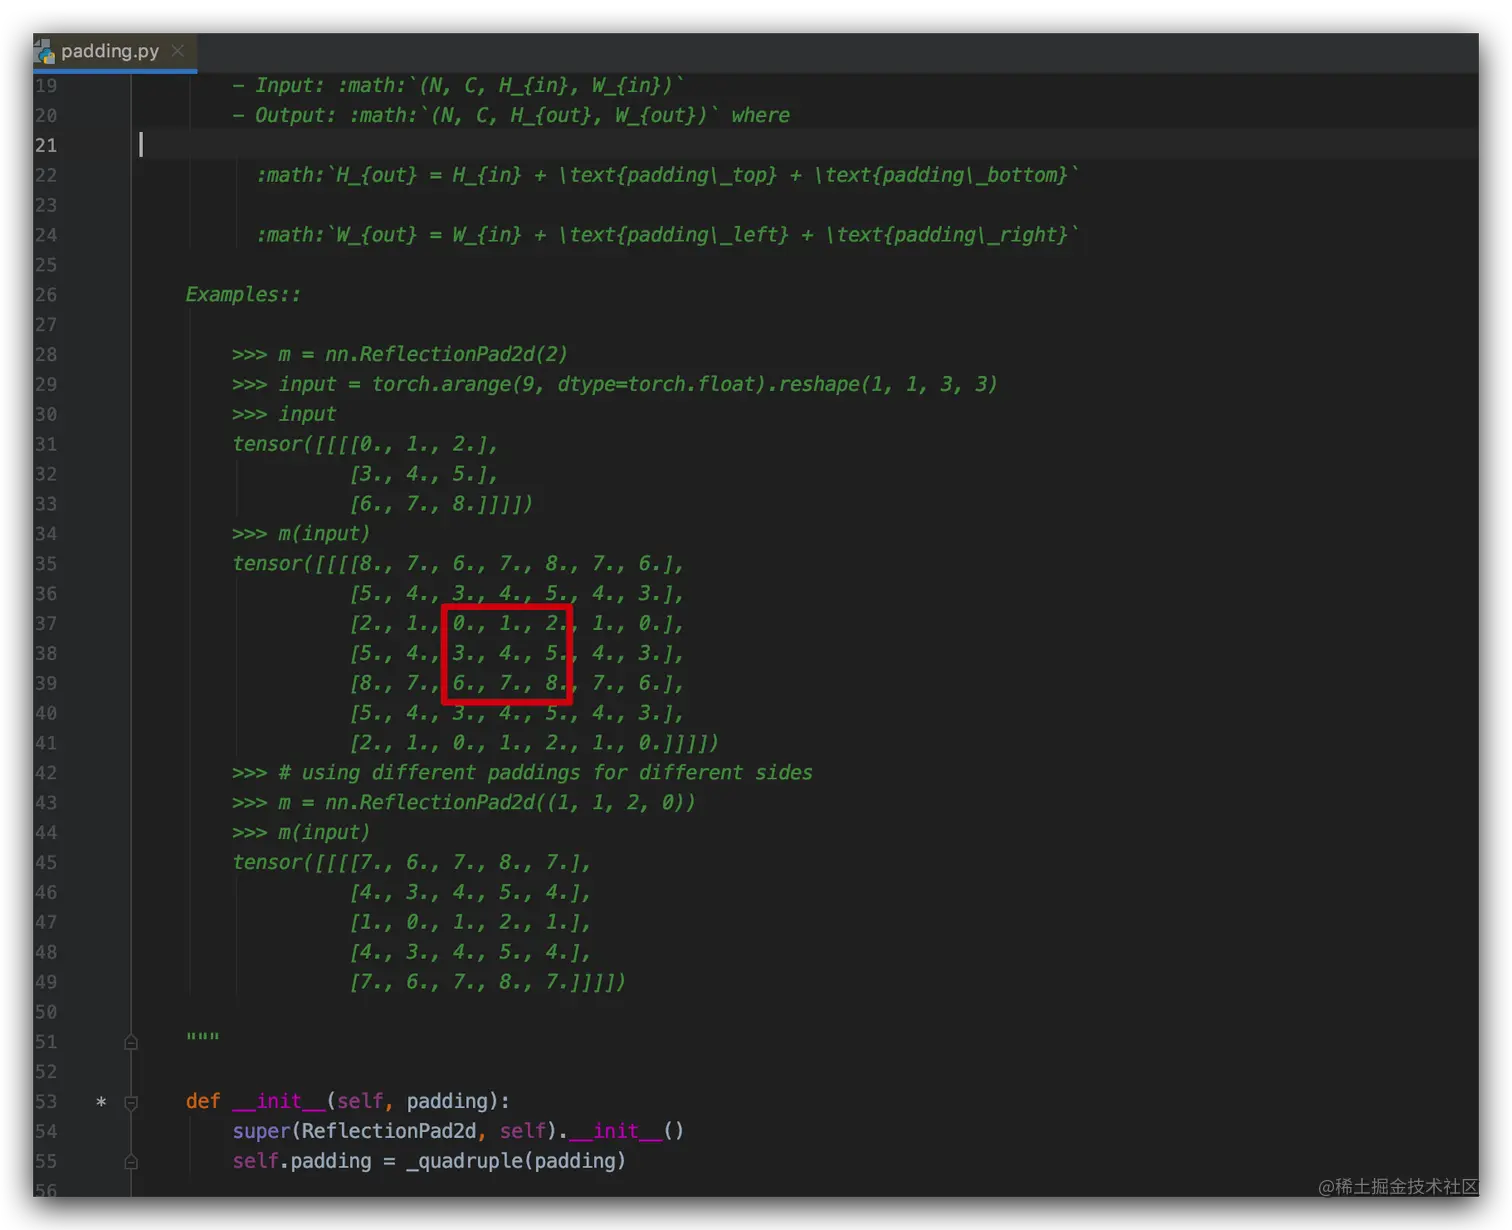Click the closing triple quotes on line 51
The height and width of the screenshot is (1230, 1512).
point(202,1038)
